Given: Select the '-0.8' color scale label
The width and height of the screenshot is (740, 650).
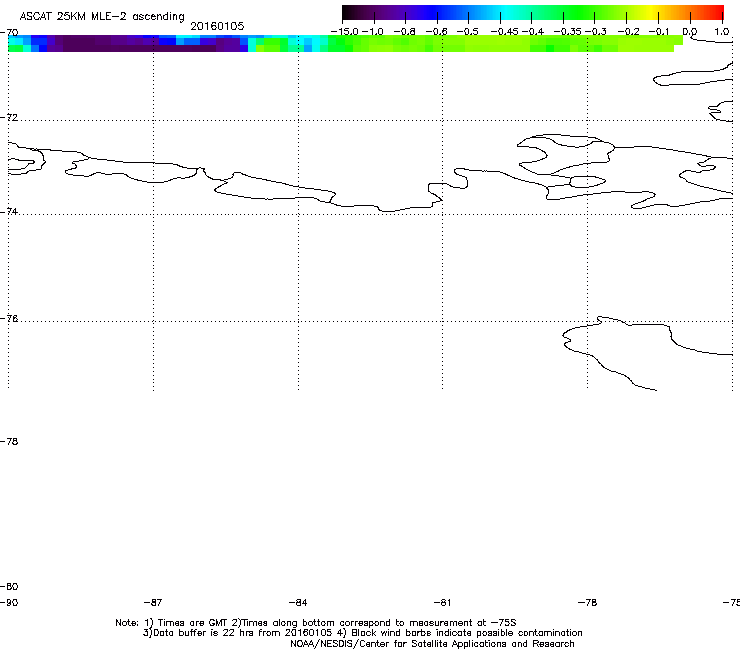Looking at the screenshot, I should coord(404,32).
